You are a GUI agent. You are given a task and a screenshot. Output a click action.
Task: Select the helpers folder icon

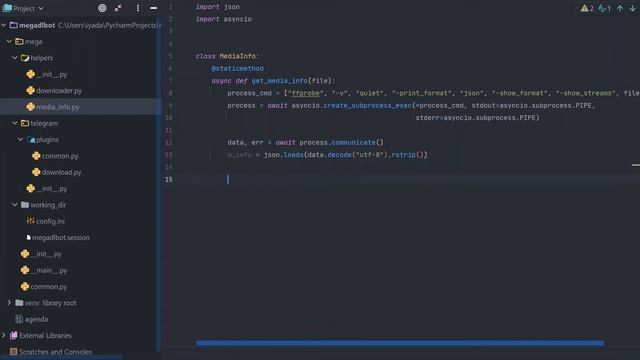(25, 58)
